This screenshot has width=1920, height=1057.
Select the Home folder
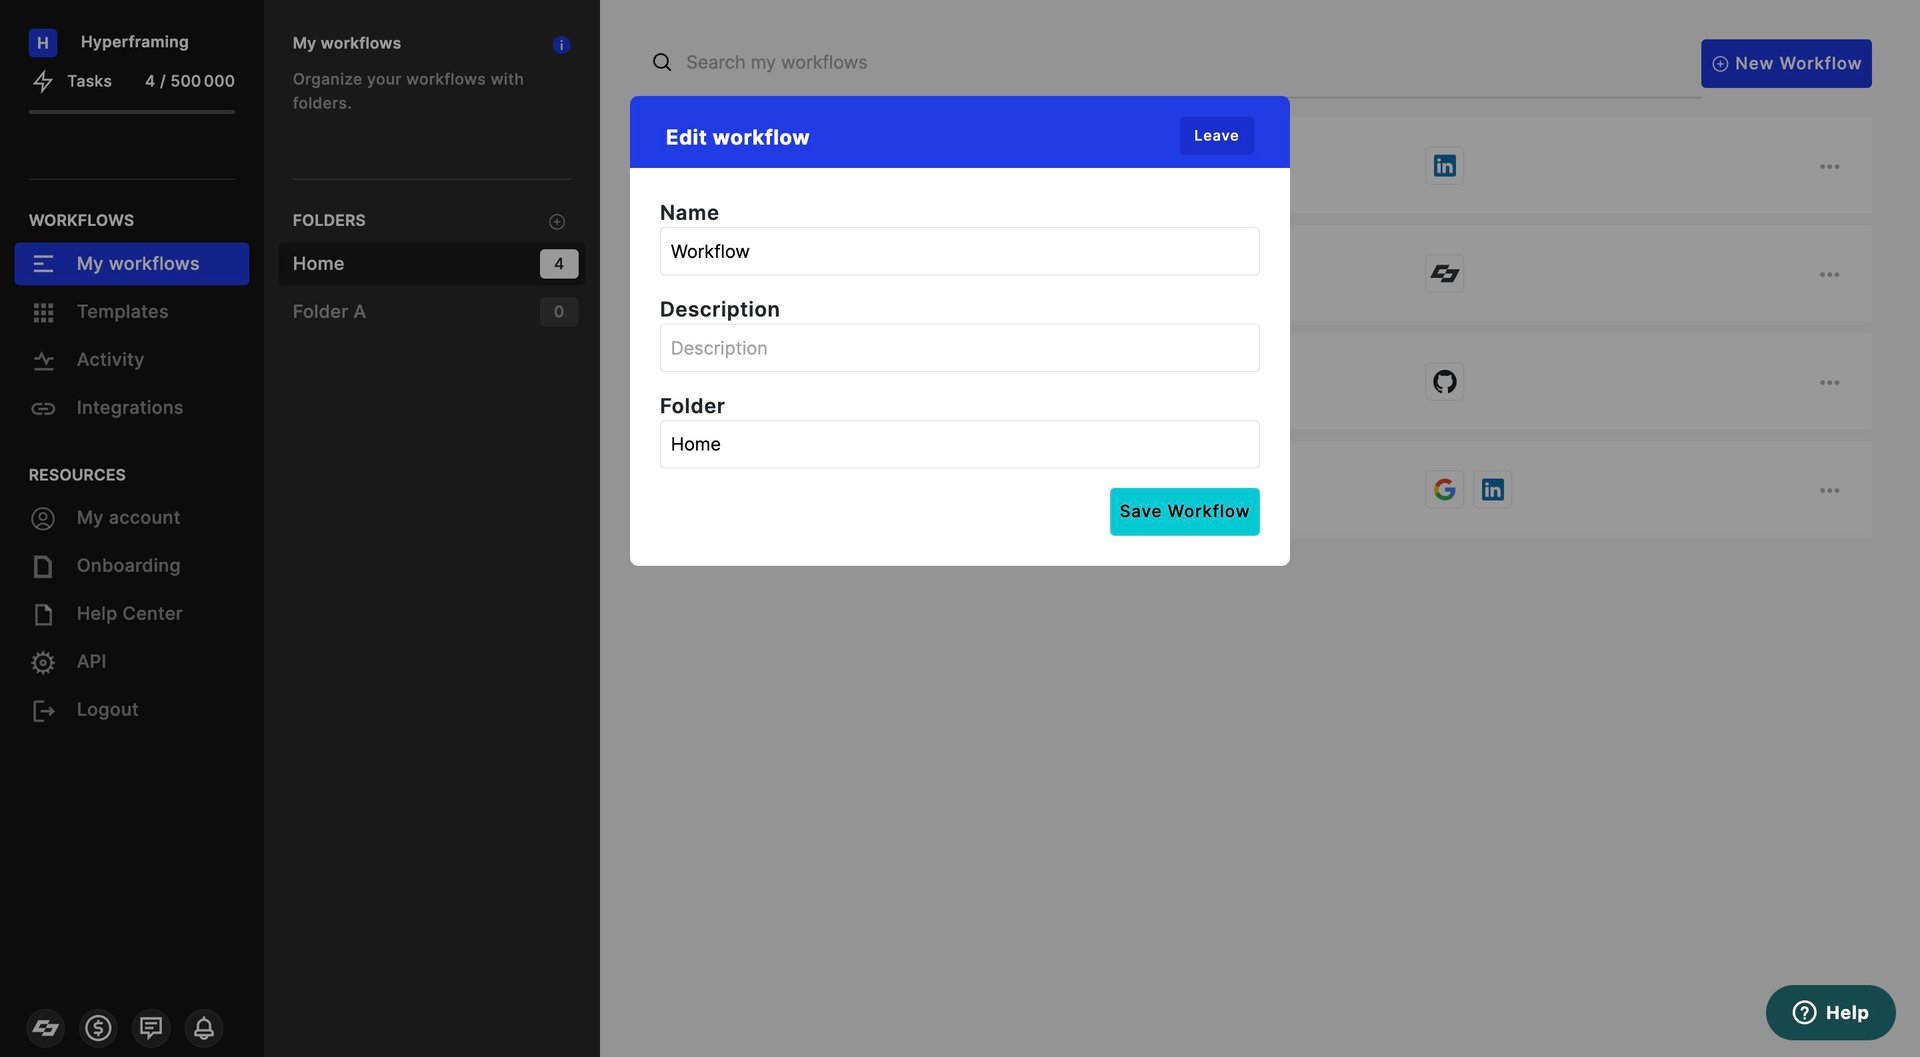432,264
